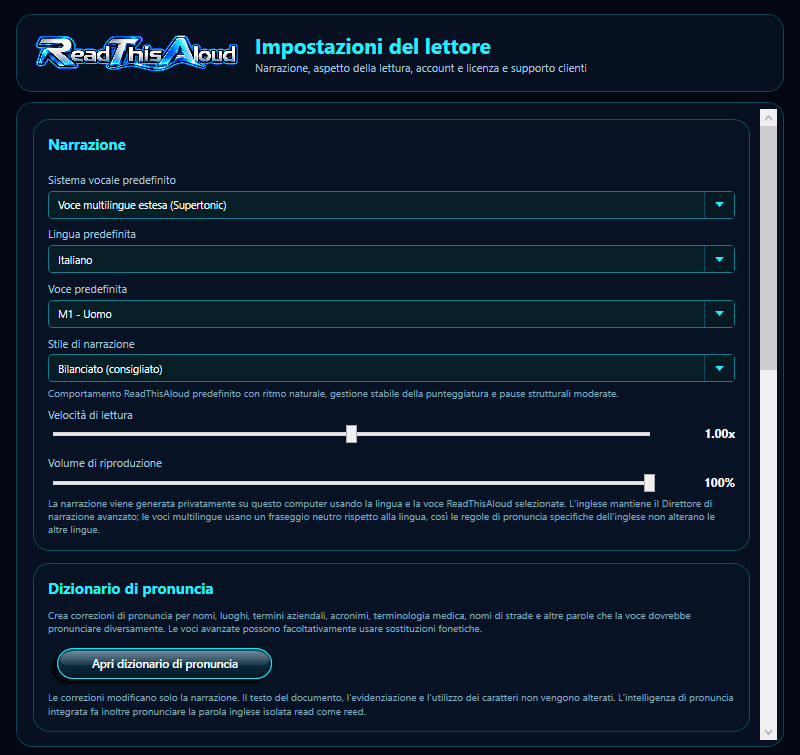Click the Velocità di lettura label
The height and width of the screenshot is (755, 800).
click(90, 415)
